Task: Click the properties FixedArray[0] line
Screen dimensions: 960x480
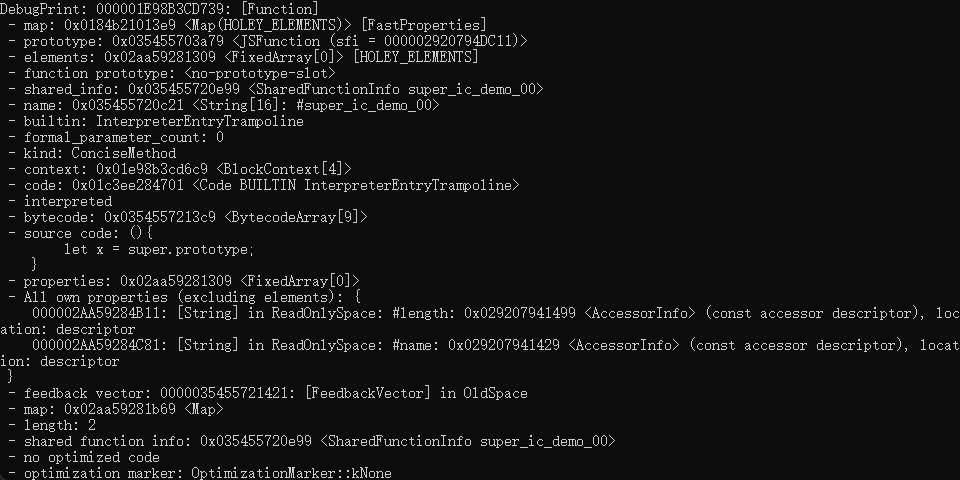Action: [x=184, y=281]
